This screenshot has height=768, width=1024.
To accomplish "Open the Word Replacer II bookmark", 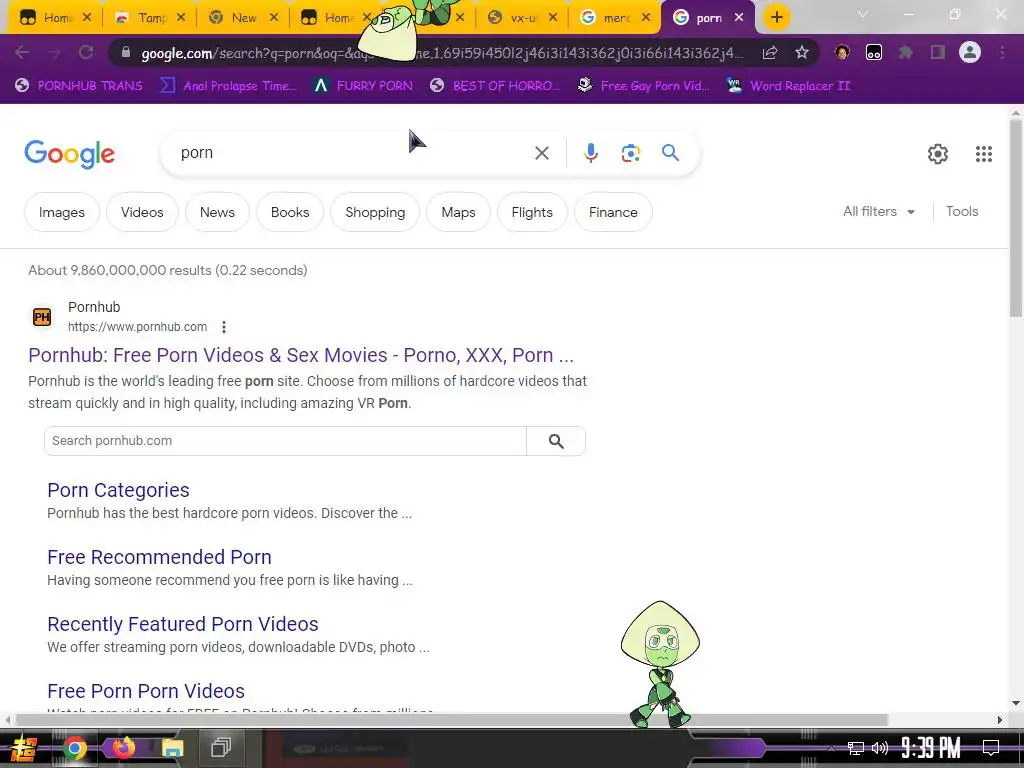I will click(x=788, y=86).
